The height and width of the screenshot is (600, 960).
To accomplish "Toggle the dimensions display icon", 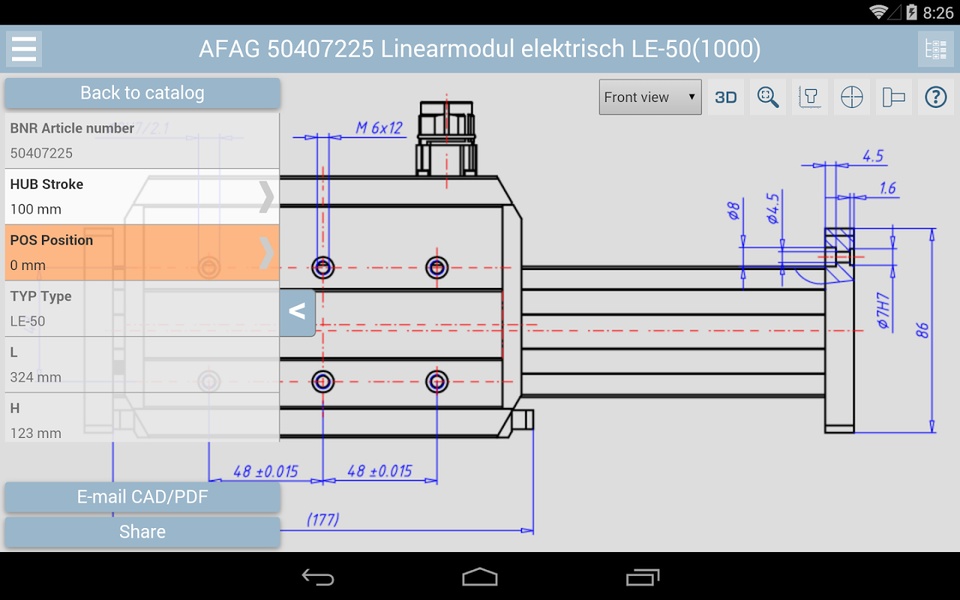I will click(810, 97).
